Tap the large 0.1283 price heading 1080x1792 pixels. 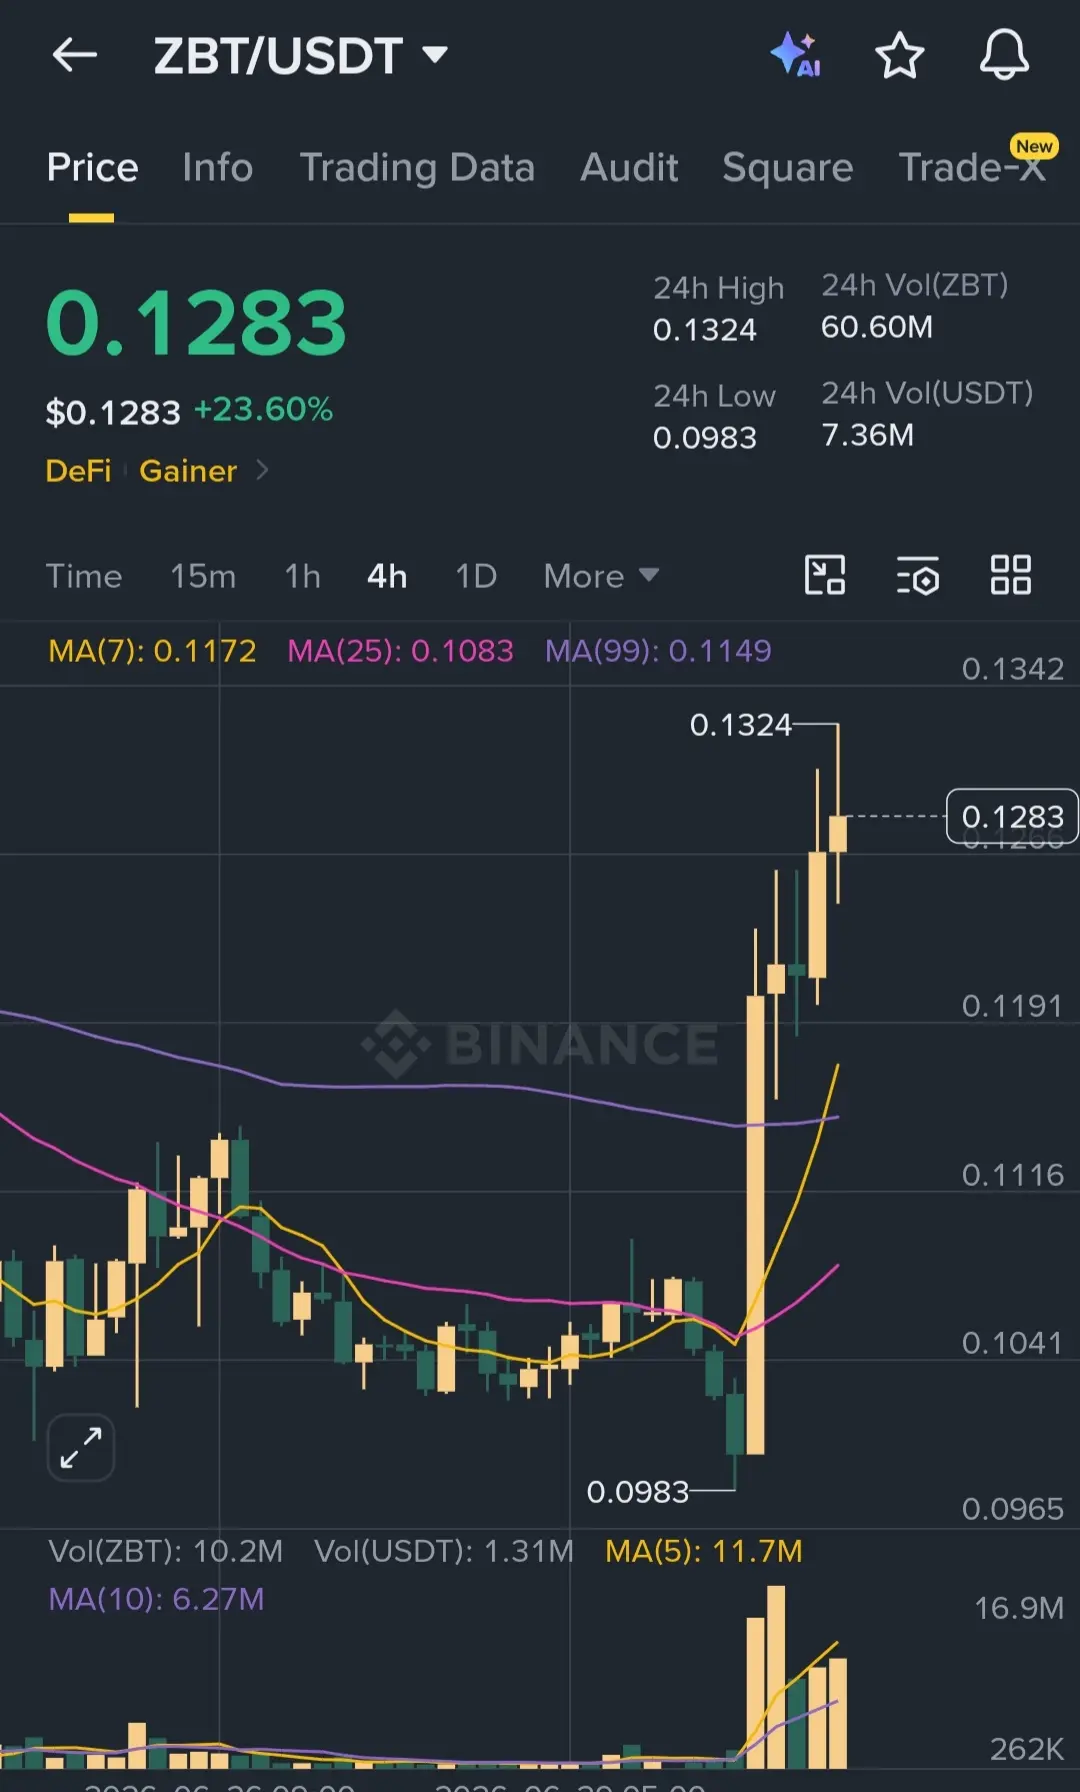pyautogui.click(x=196, y=323)
